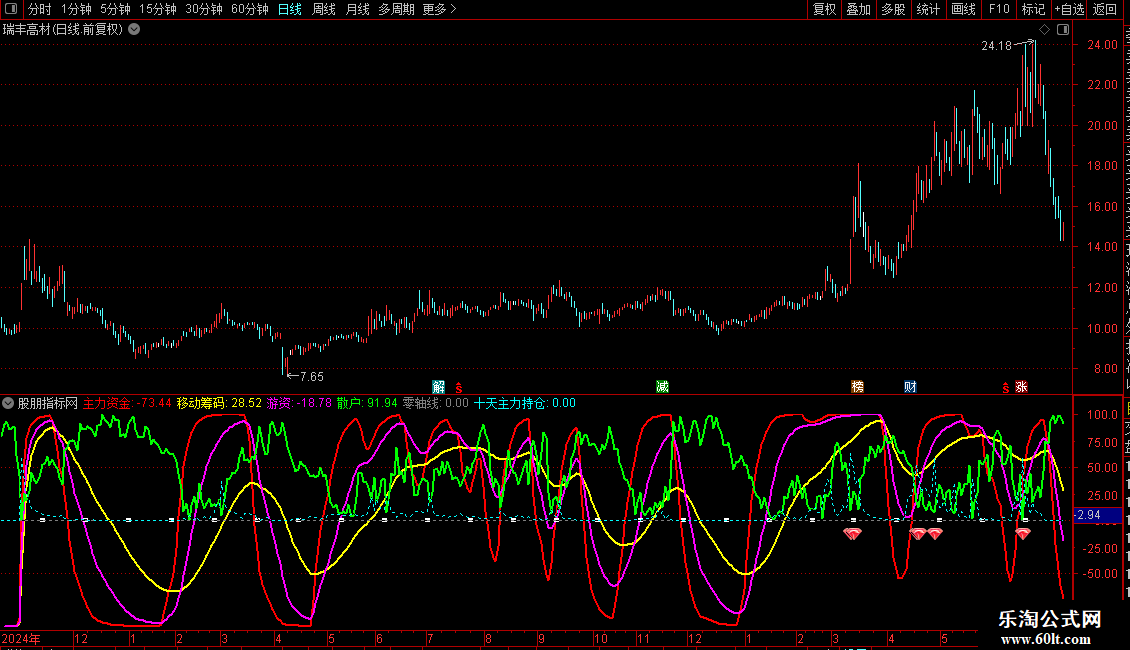The height and width of the screenshot is (650, 1130).
Task: Click the 7.65 low price label
Action: (x=311, y=376)
